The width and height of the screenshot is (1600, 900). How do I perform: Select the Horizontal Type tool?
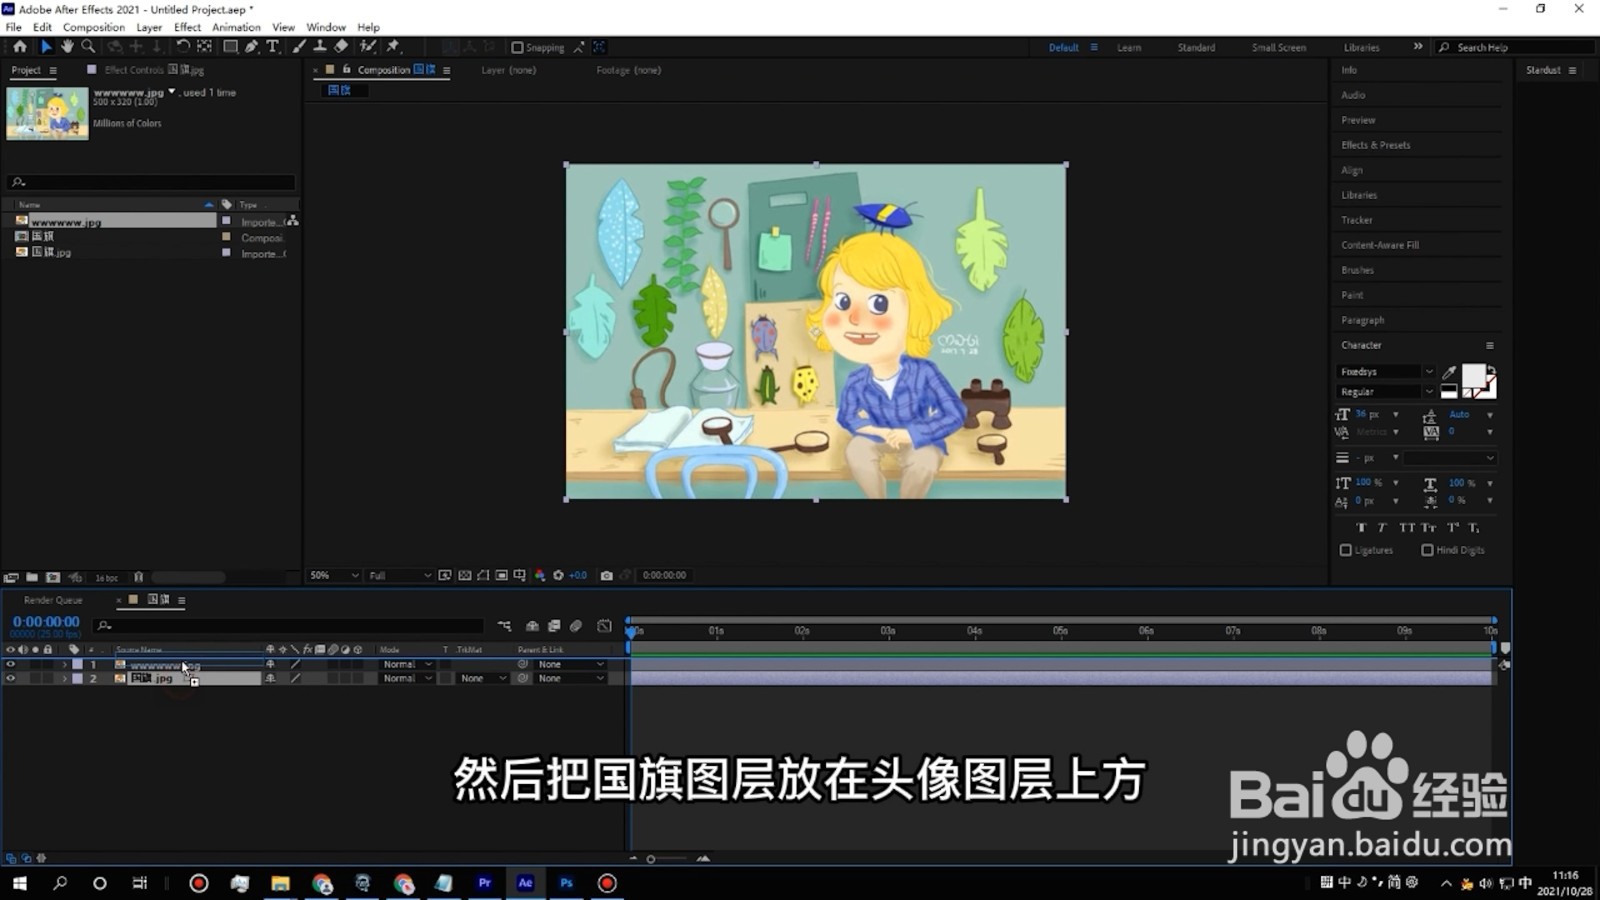(272, 46)
